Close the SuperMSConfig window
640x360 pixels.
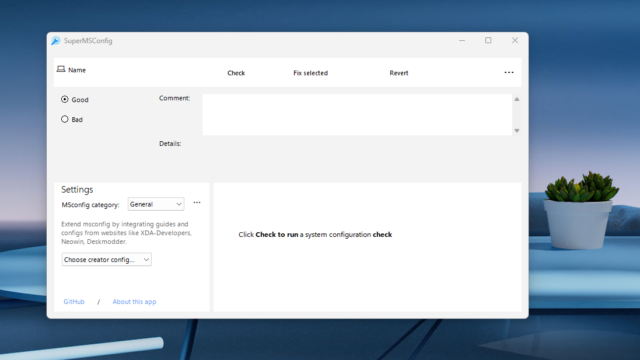[x=515, y=40]
